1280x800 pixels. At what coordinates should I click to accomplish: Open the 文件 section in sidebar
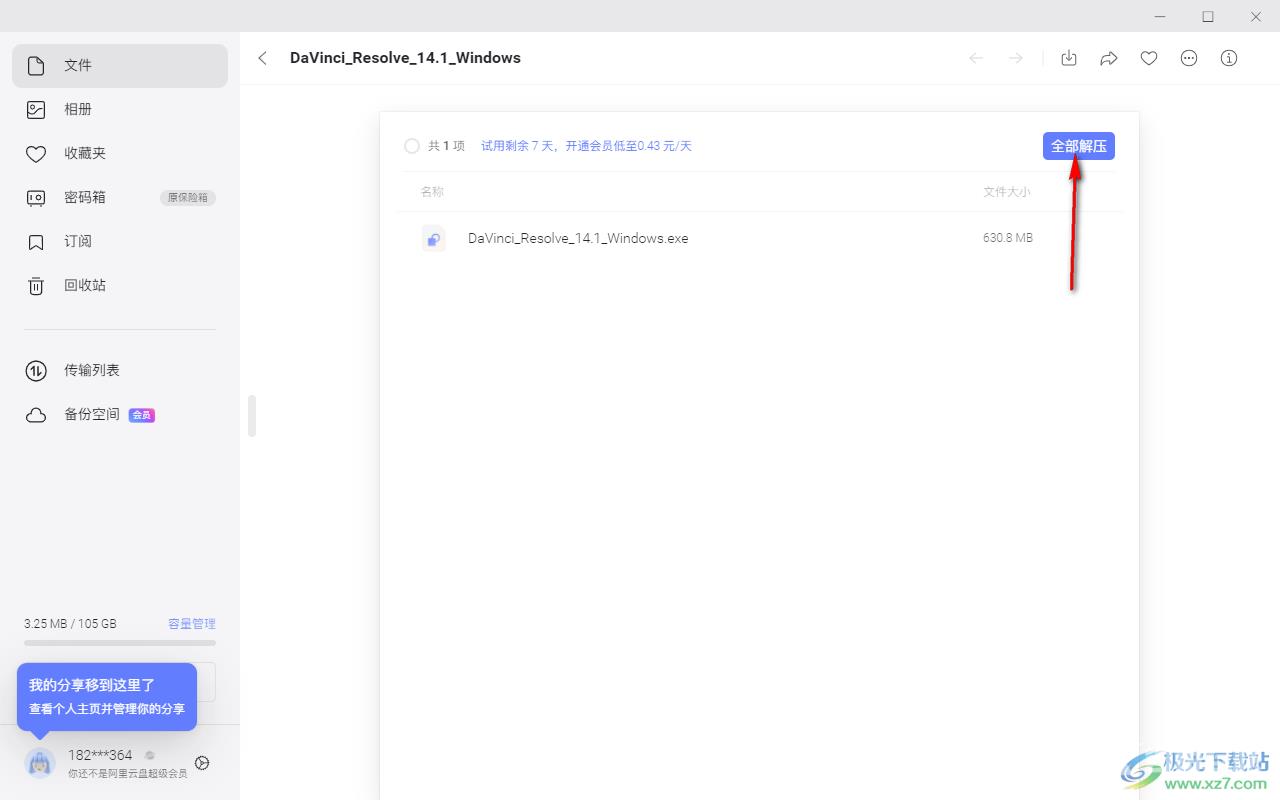[120, 66]
